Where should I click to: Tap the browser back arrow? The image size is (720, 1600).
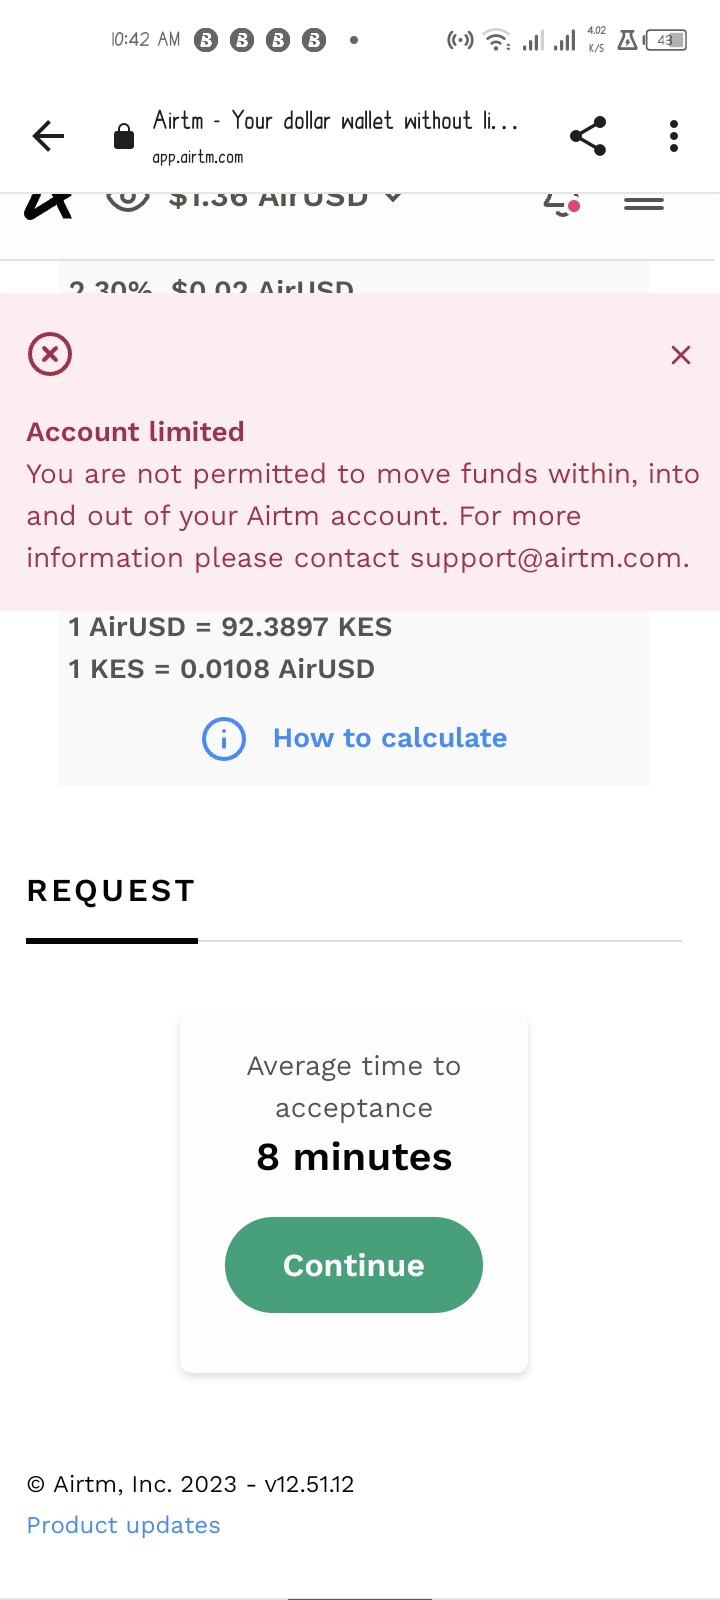(x=48, y=136)
